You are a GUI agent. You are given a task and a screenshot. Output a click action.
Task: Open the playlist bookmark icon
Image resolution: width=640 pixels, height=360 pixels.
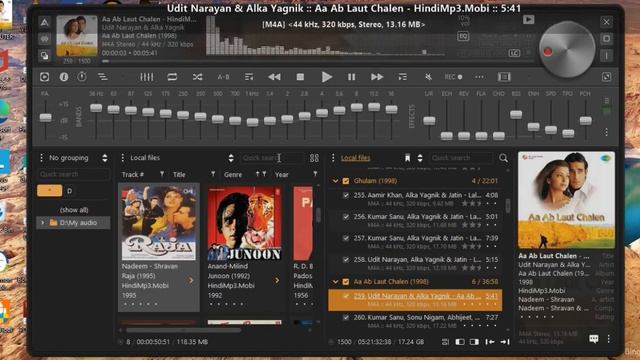[x=407, y=158]
